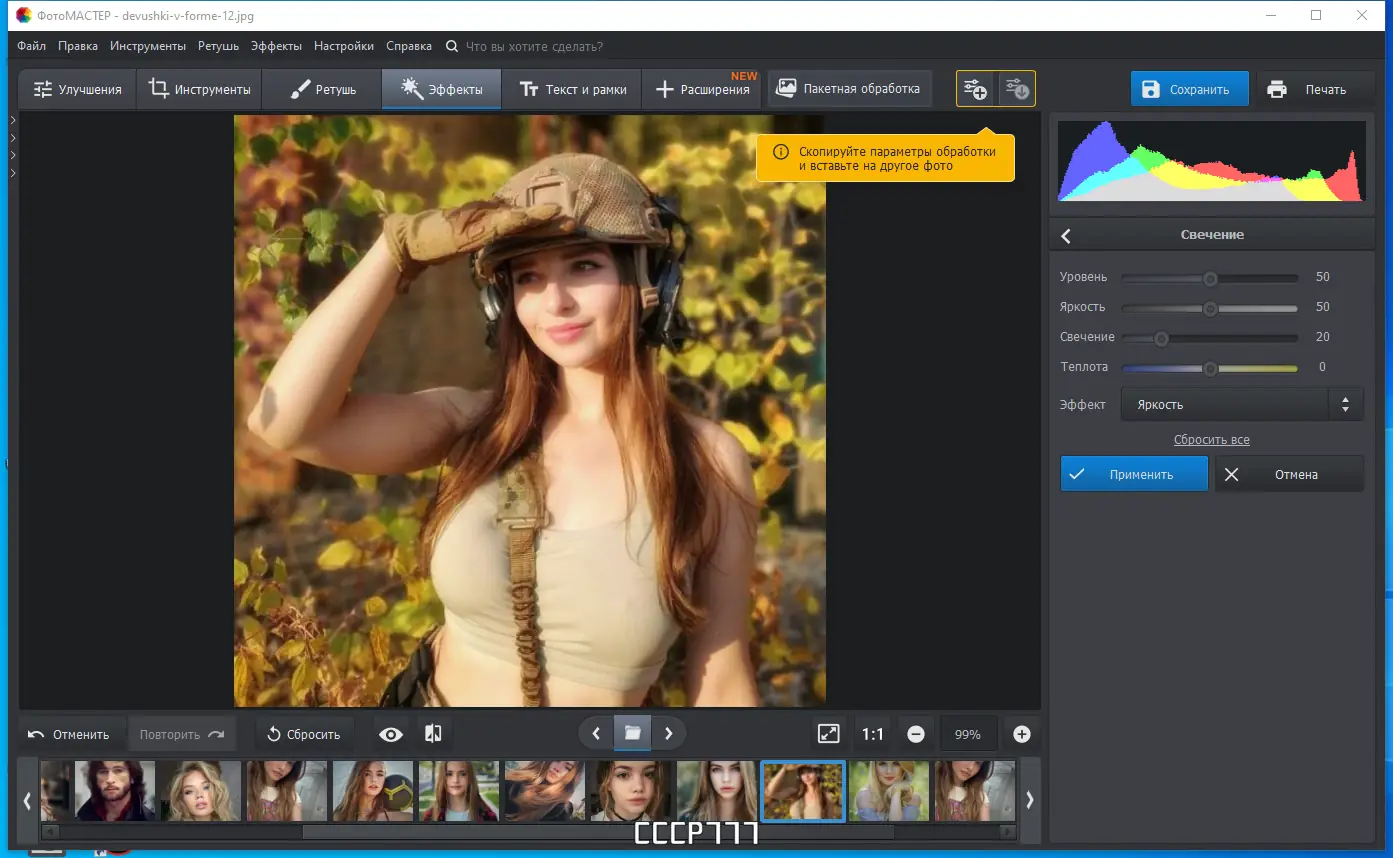
Task: Click the paste saved parameters icon
Action: [x=1016, y=89]
